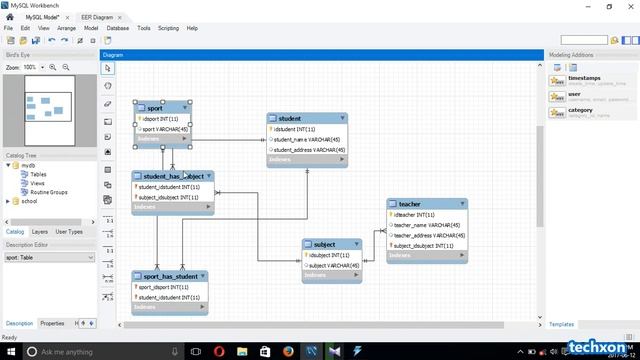This screenshot has height=360, width=640.
Task: Select student_address VARCHAR(45) column
Action: tap(309, 150)
